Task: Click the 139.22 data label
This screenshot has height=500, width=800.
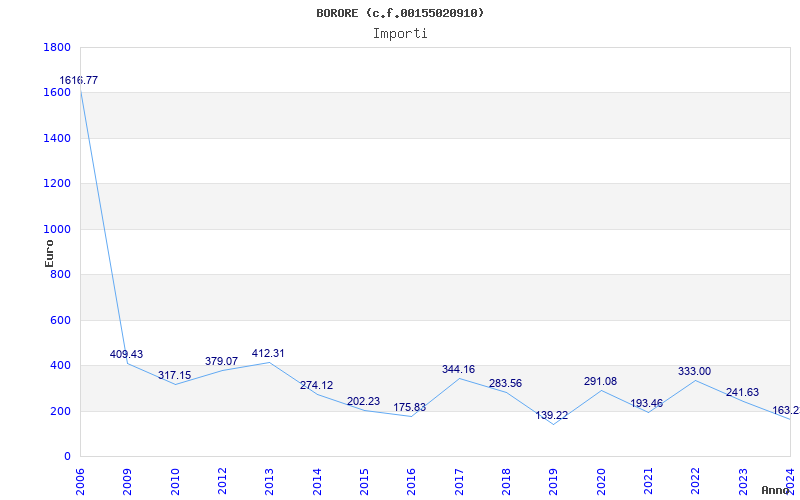Action: [552, 415]
